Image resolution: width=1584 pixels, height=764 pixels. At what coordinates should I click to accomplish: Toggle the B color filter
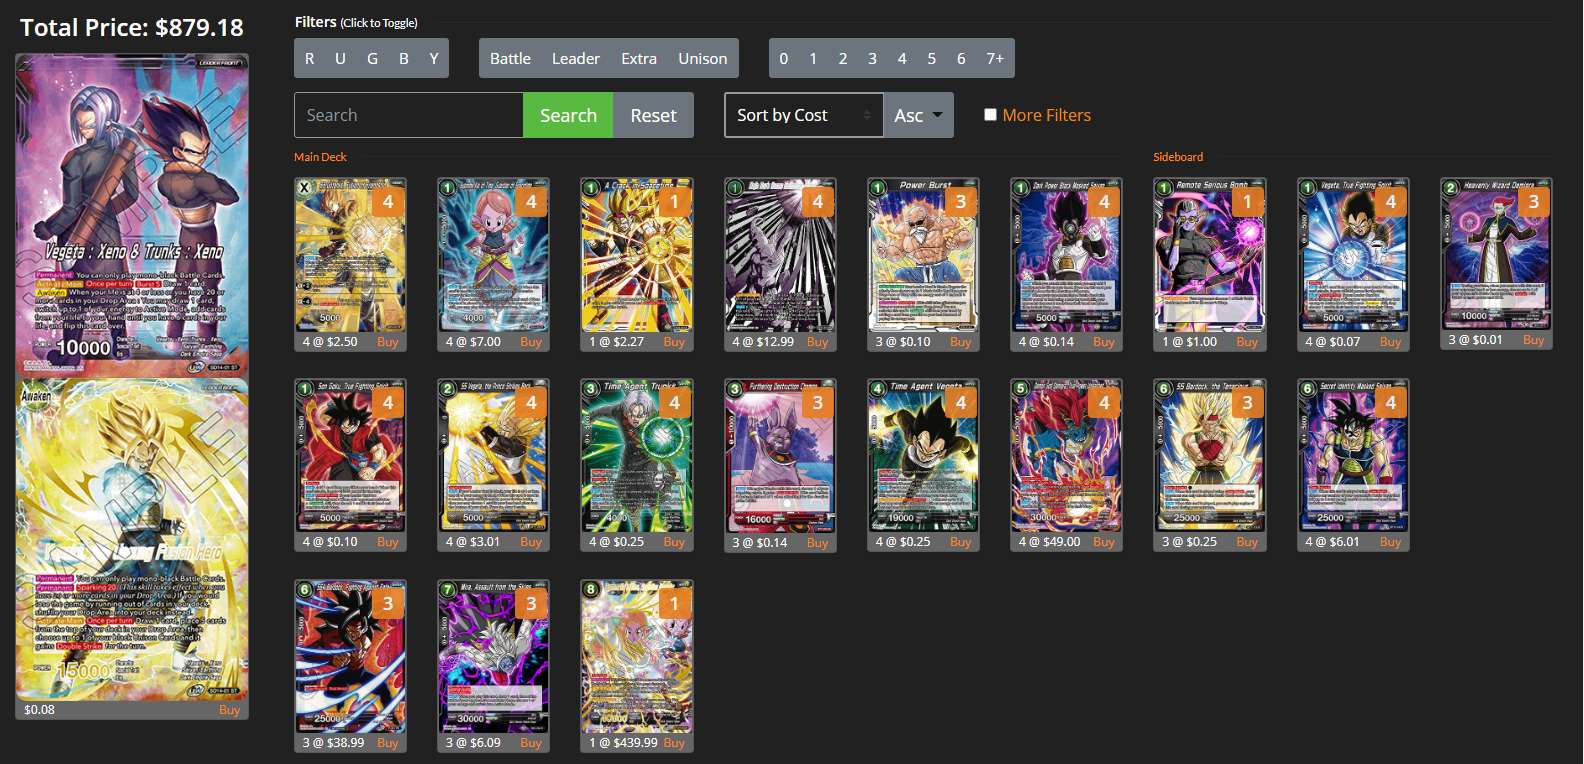(x=404, y=59)
